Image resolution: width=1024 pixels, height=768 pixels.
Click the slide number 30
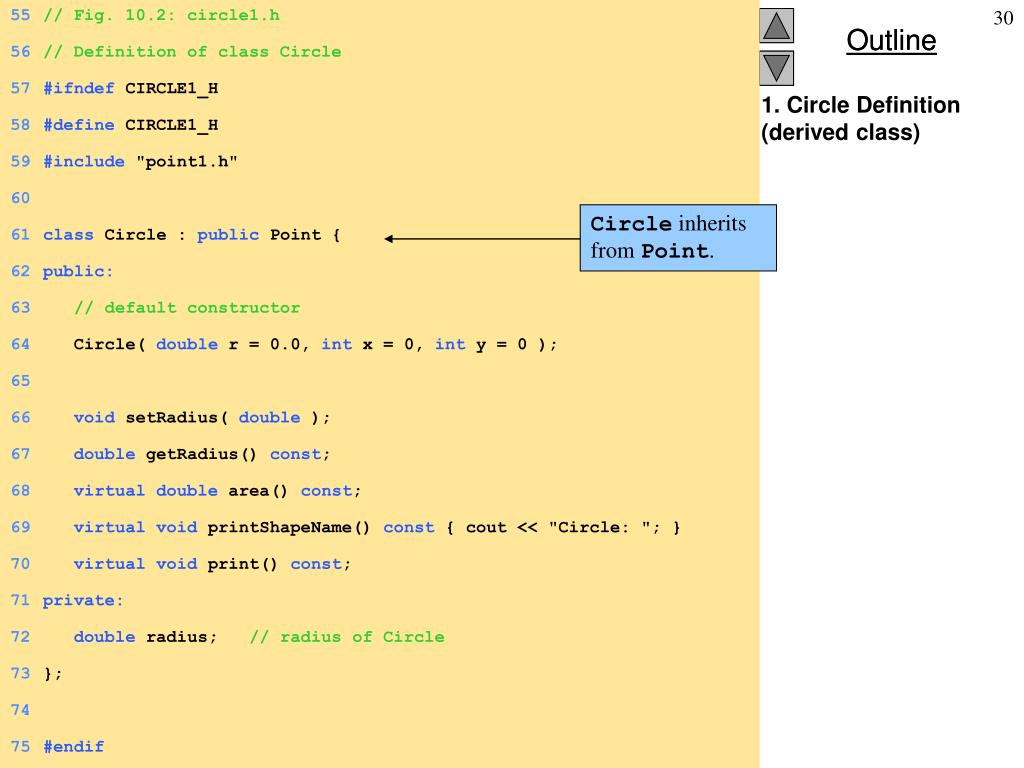click(1003, 18)
